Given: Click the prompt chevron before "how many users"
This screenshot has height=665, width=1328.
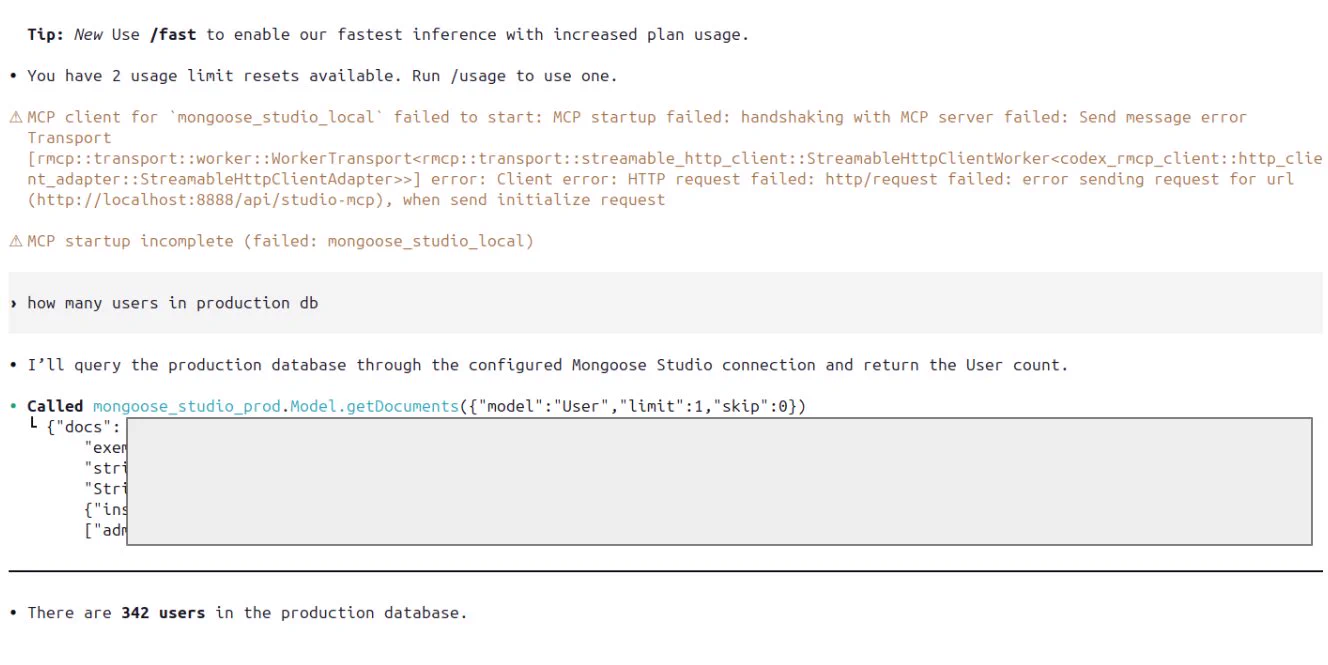Looking at the screenshot, I should 13,303.
